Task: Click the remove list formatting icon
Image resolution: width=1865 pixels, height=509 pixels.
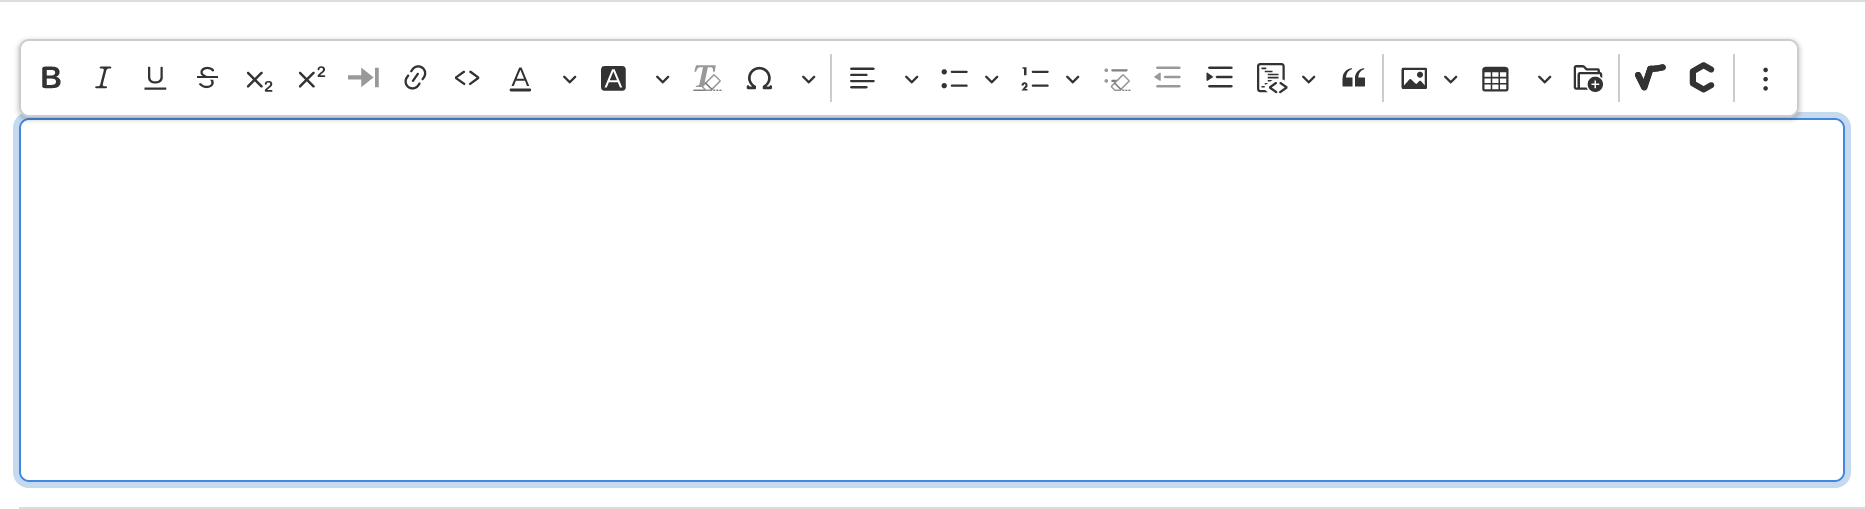Action: point(1116,78)
